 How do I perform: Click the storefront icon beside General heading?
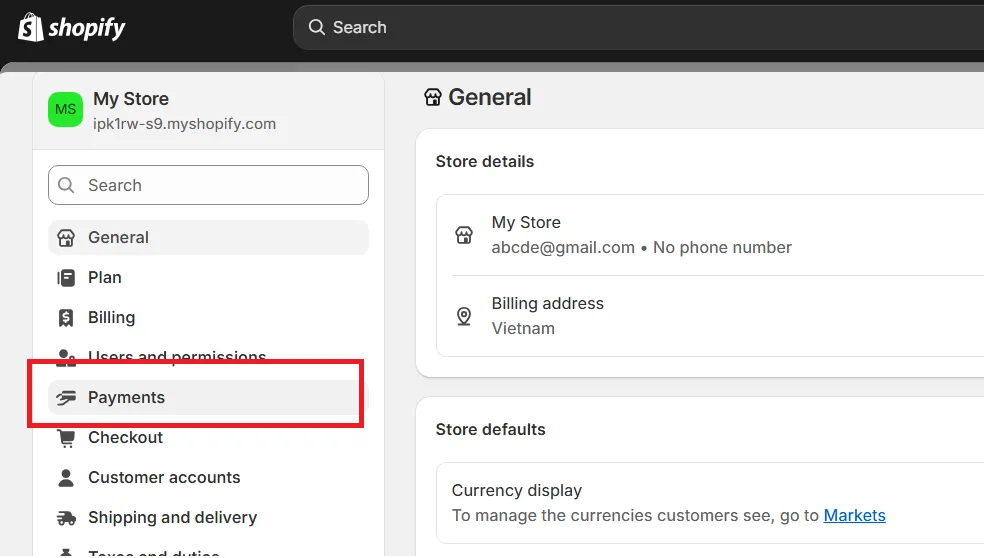click(x=433, y=97)
